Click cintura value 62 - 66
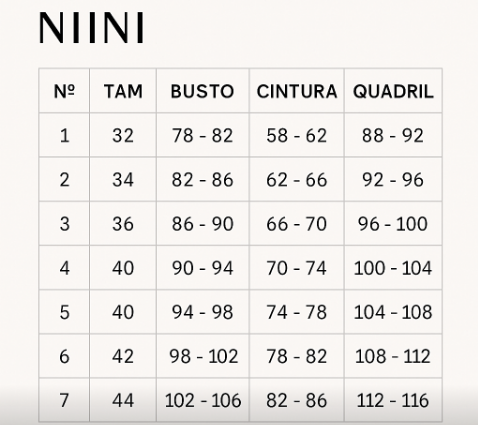 [297, 180]
